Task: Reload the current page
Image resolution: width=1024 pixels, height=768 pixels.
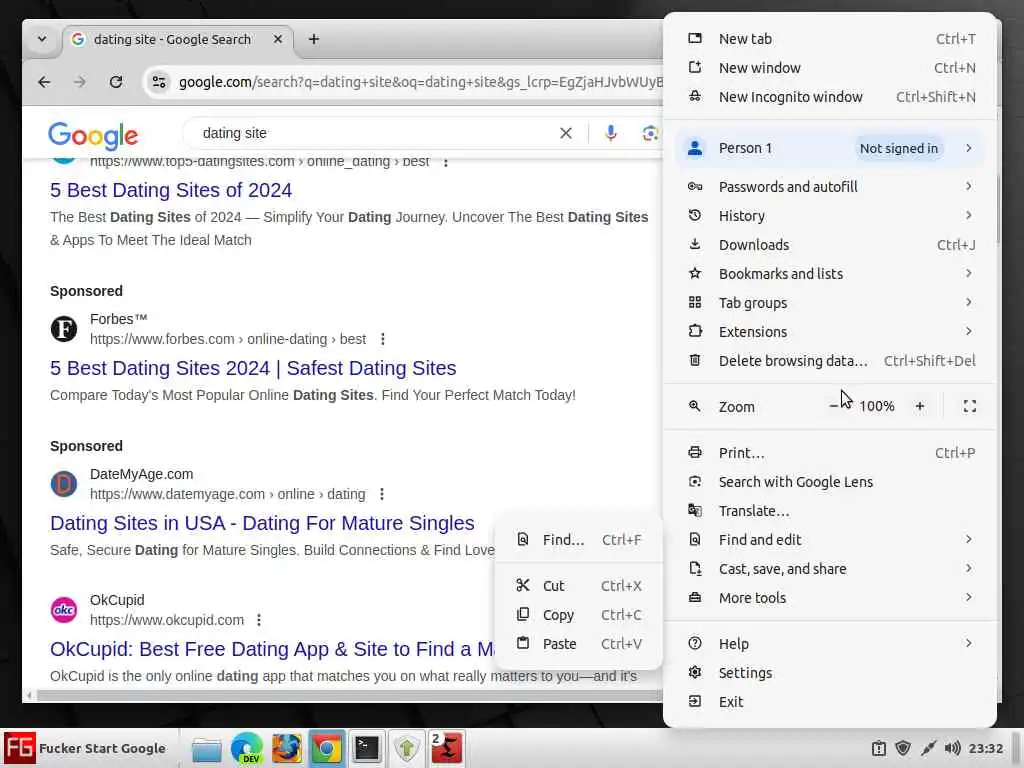Action: 116,82
